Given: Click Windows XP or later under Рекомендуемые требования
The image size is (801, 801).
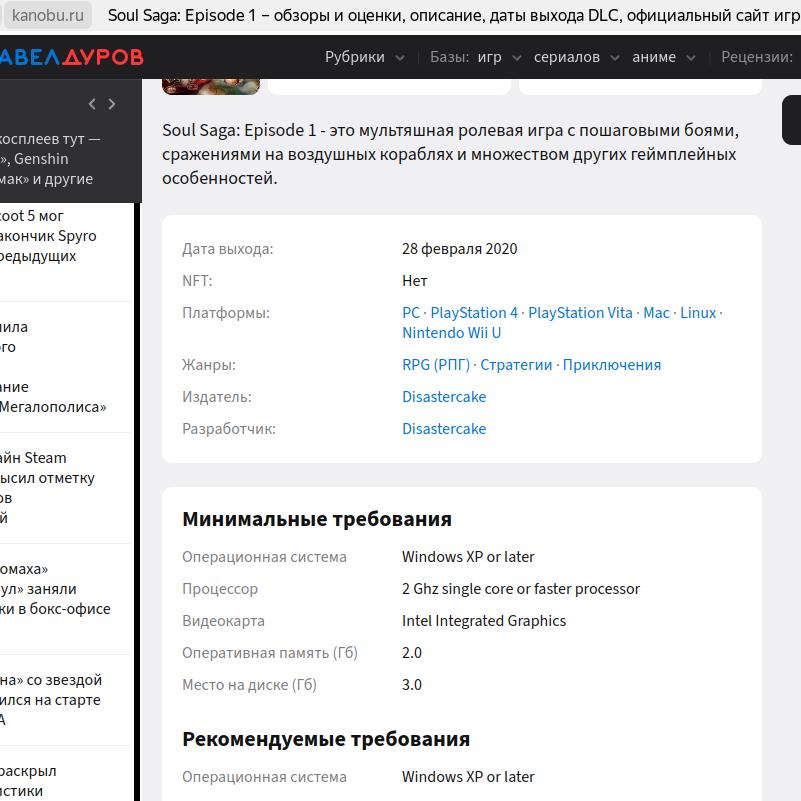Looking at the screenshot, I should pyautogui.click(x=468, y=777).
